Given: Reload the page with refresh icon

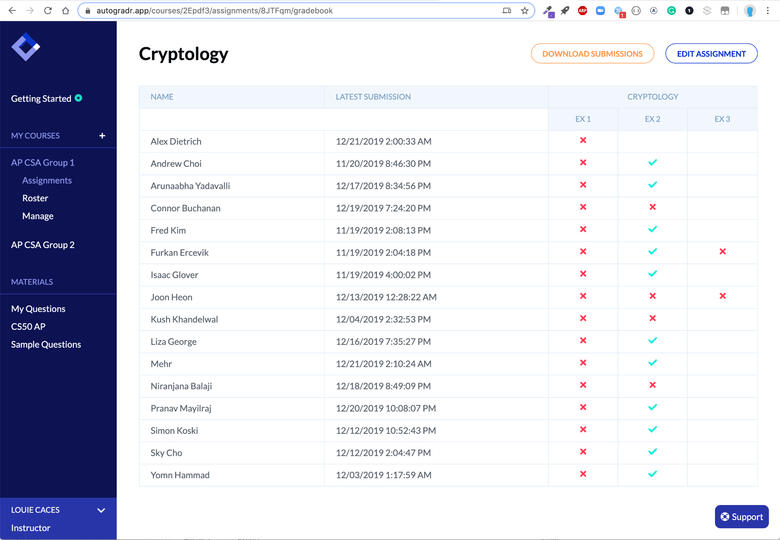Looking at the screenshot, I should click(48, 10).
